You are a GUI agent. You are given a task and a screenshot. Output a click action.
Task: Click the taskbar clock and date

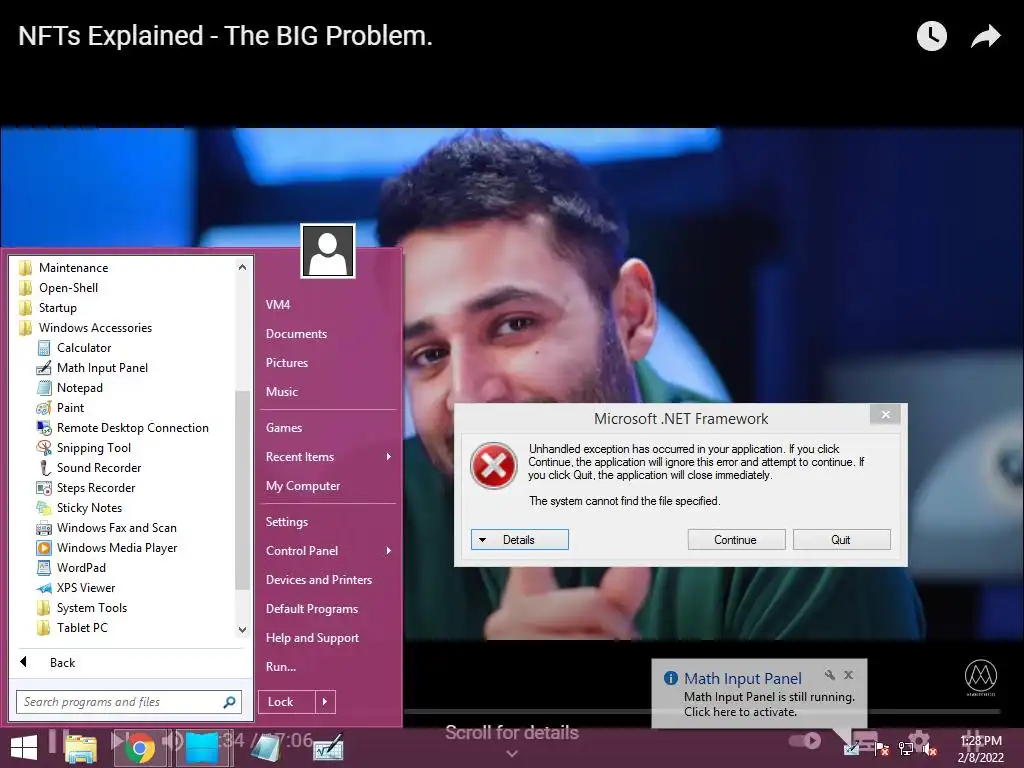click(x=980, y=749)
